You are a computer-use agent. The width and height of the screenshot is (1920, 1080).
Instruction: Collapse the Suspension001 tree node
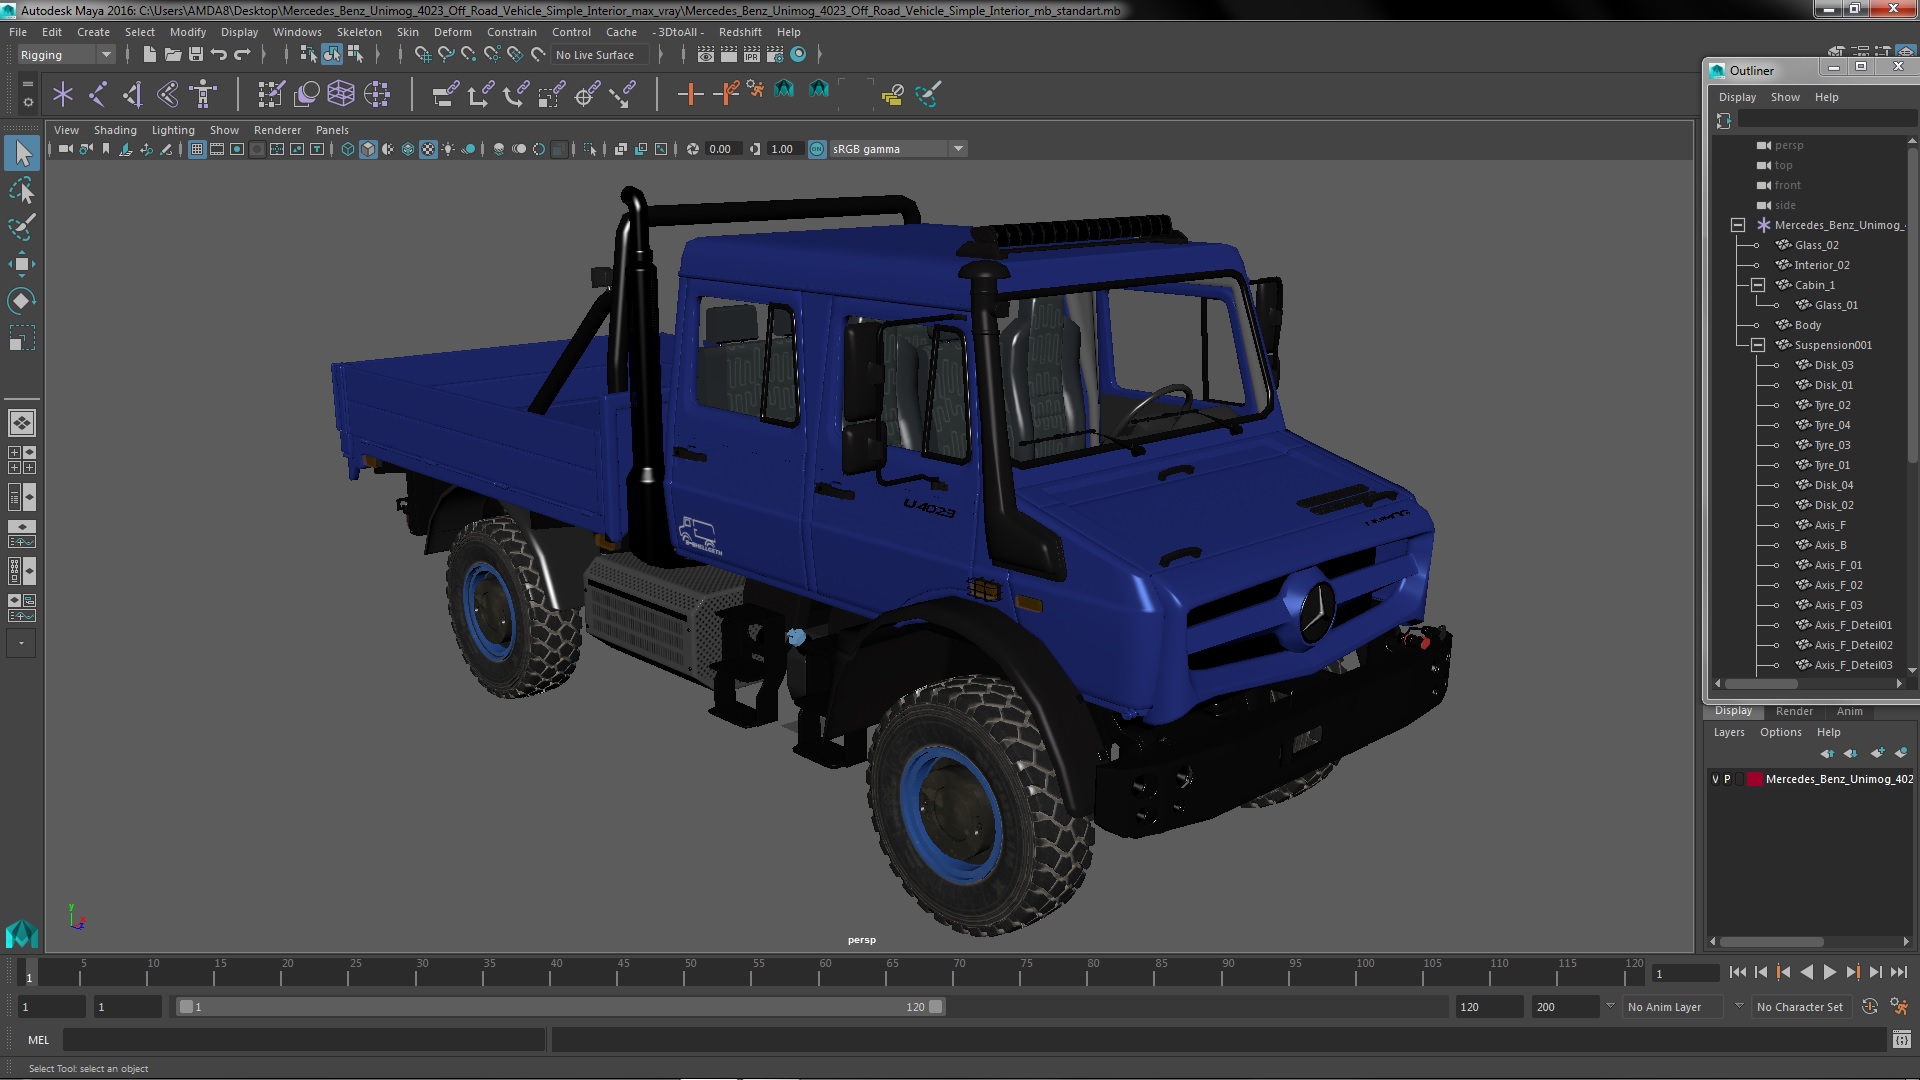point(1757,345)
